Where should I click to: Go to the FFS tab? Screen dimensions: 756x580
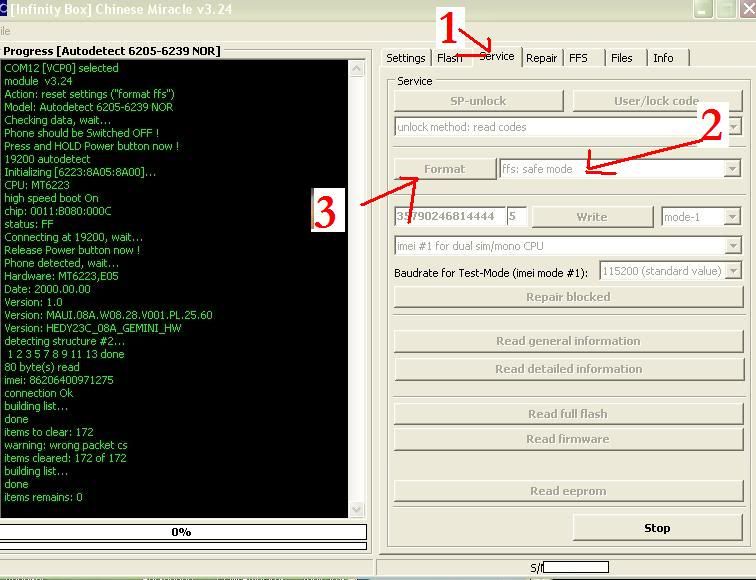point(579,58)
